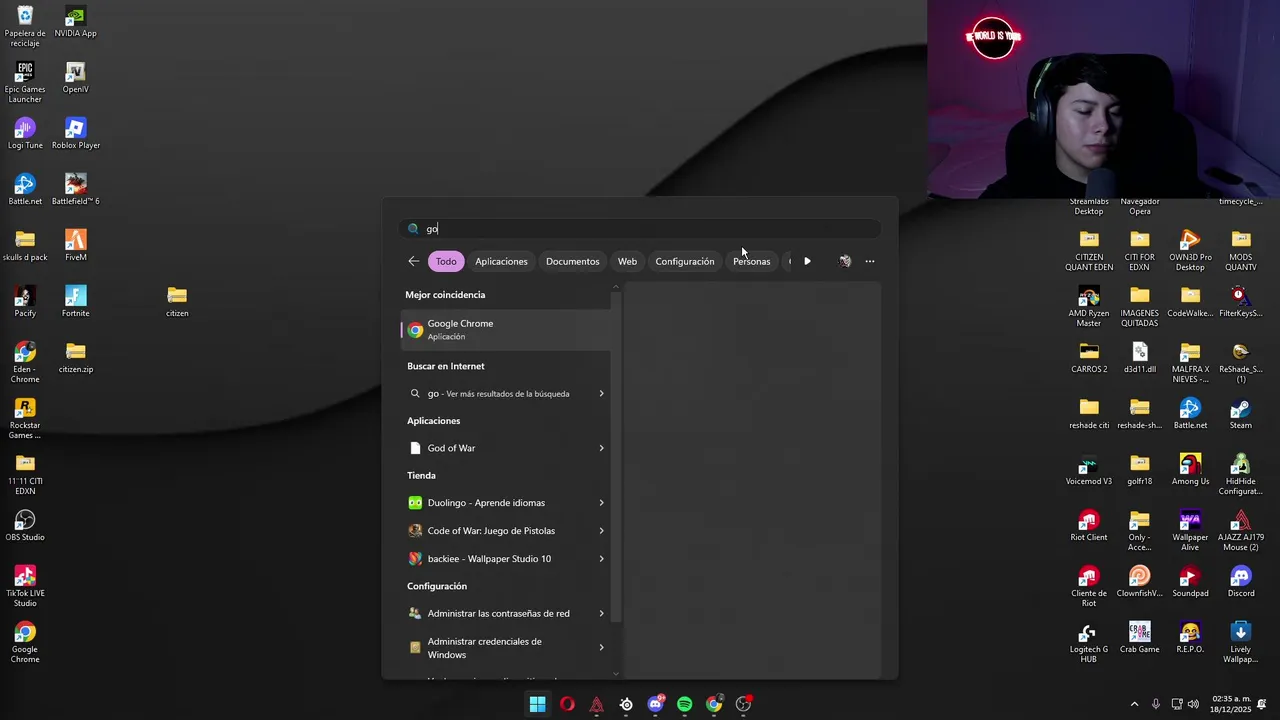Switch to the Documentos filter
Viewport: 1280px width, 720px height.
click(x=572, y=261)
